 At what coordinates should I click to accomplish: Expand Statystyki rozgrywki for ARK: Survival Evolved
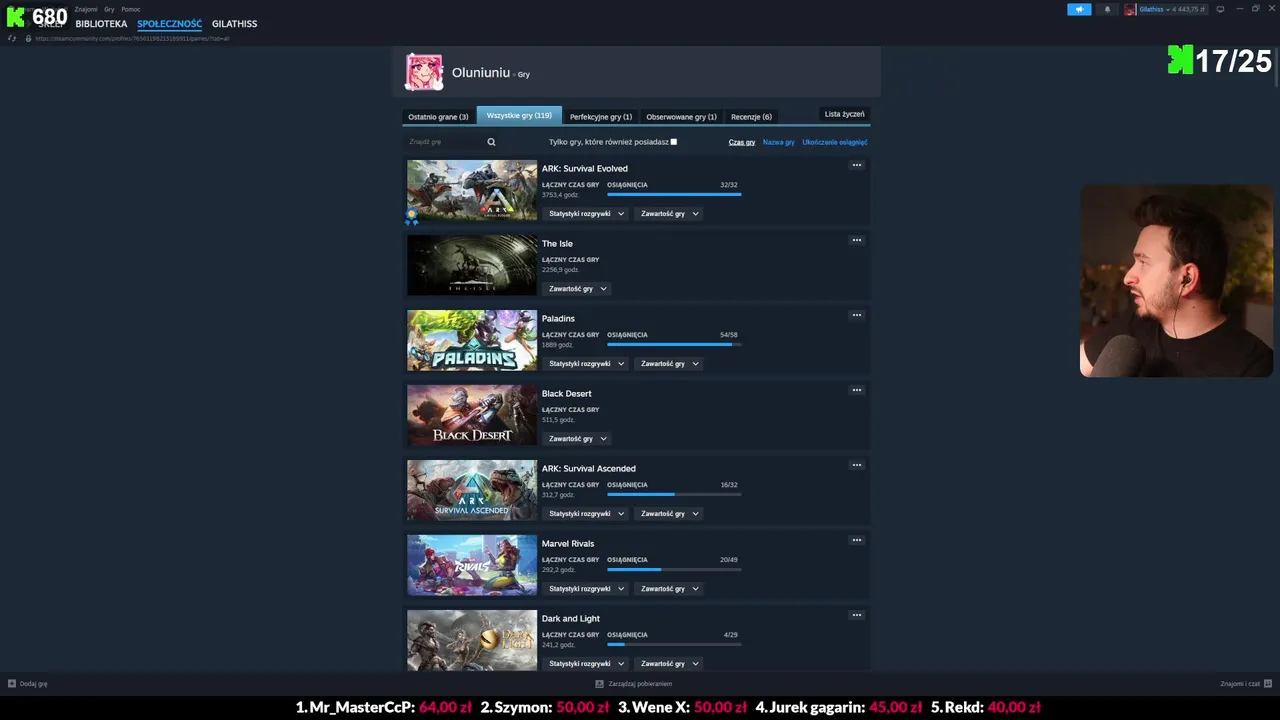pyautogui.click(x=587, y=214)
